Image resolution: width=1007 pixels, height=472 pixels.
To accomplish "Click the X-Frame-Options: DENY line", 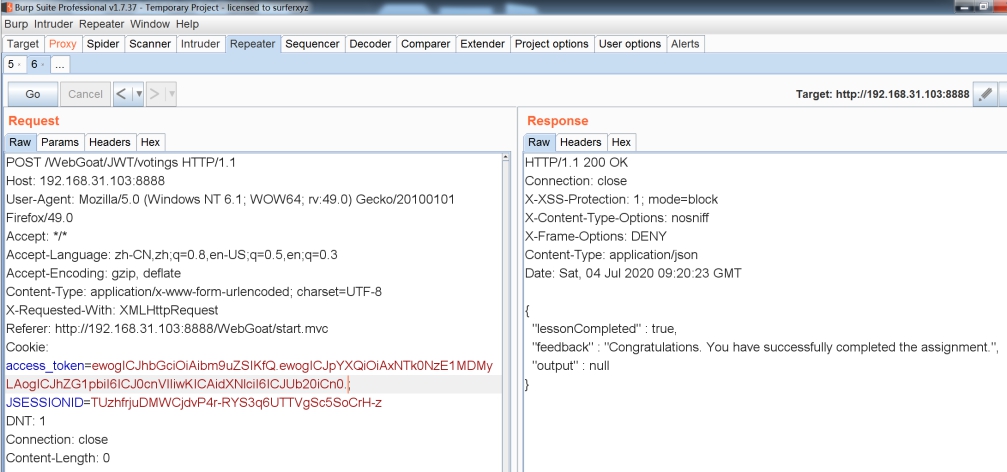I will tap(596, 236).
